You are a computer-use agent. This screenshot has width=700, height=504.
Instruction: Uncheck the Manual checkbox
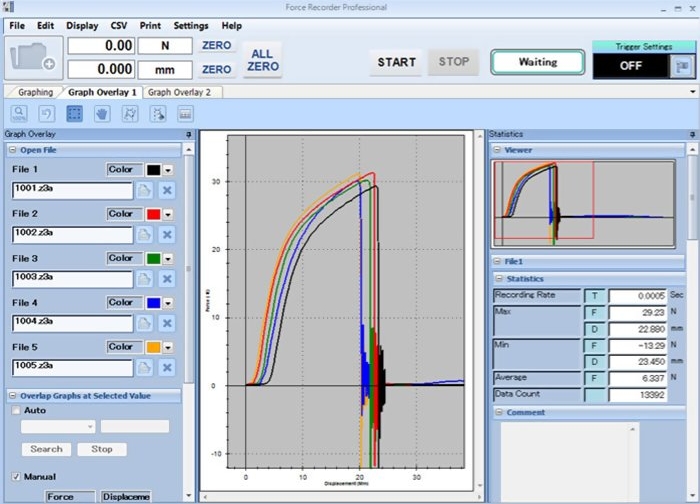point(17,476)
